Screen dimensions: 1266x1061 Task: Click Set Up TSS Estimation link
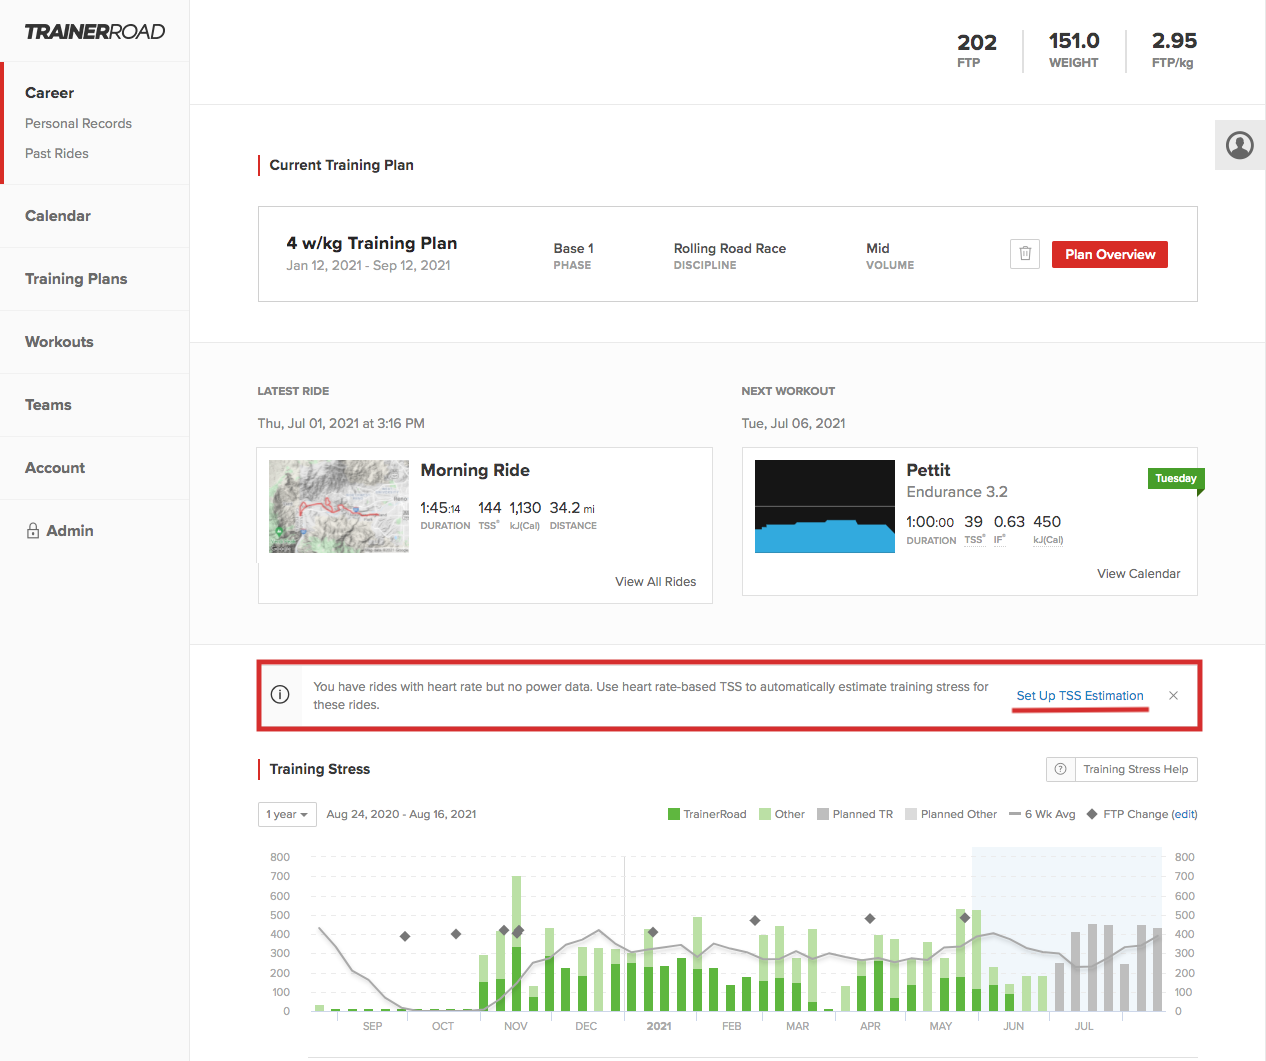click(1080, 696)
